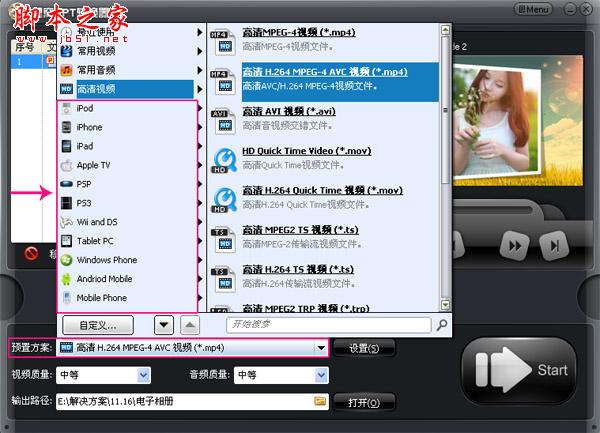Viewport: 600px width, 433px height.
Task: Click the 打开(O) button
Action: click(x=364, y=403)
